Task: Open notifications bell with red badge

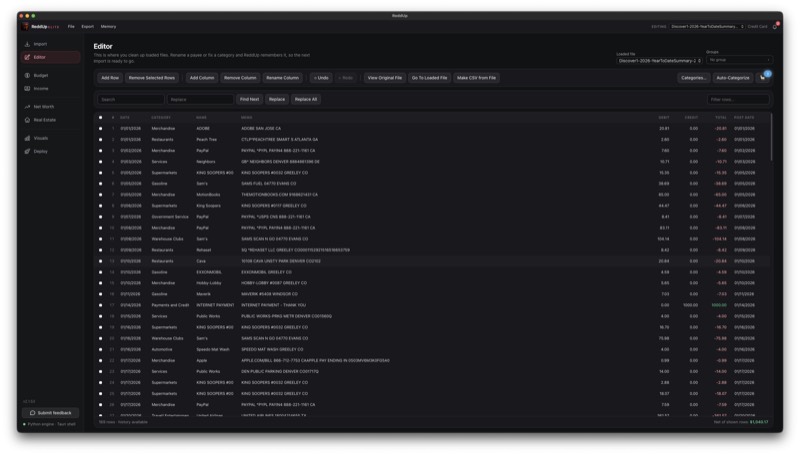Action: [x=775, y=26]
